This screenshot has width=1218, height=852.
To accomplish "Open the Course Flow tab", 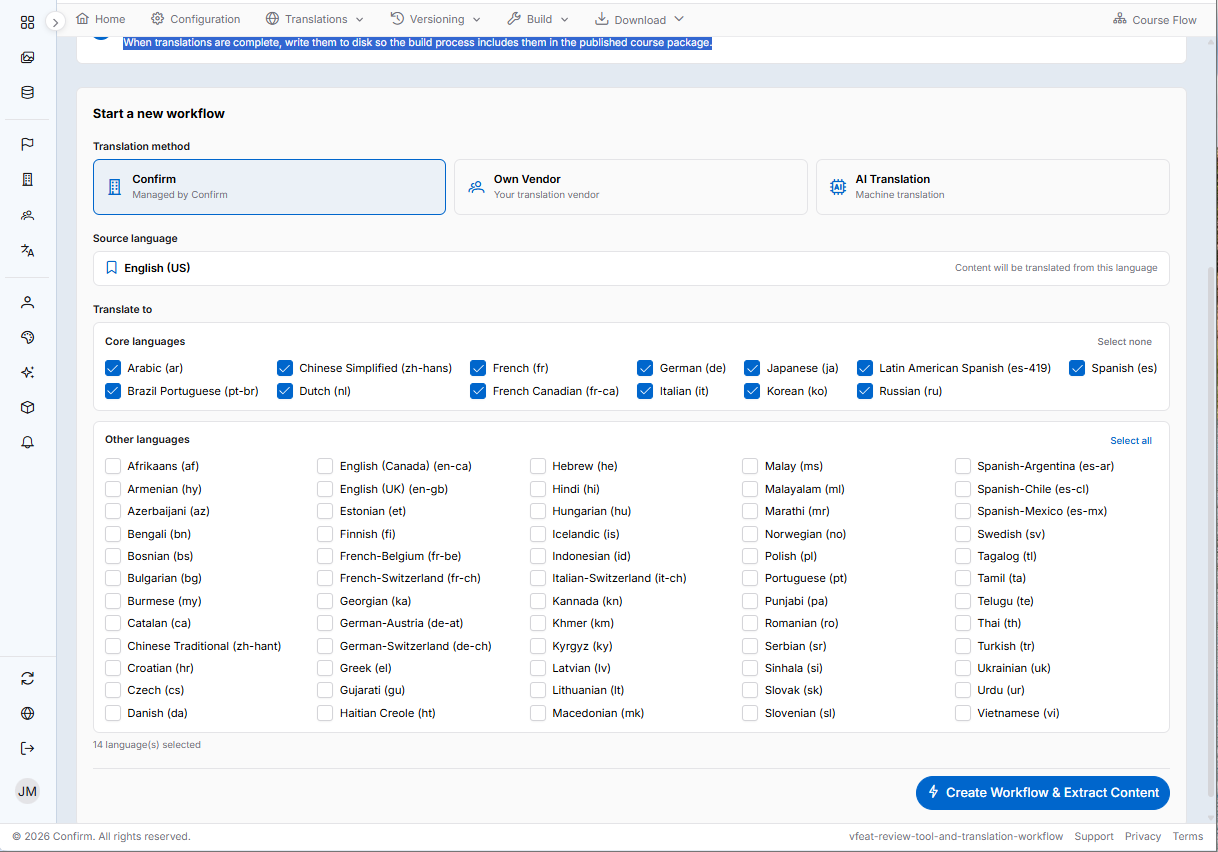I will click(x=1155, y=19).
